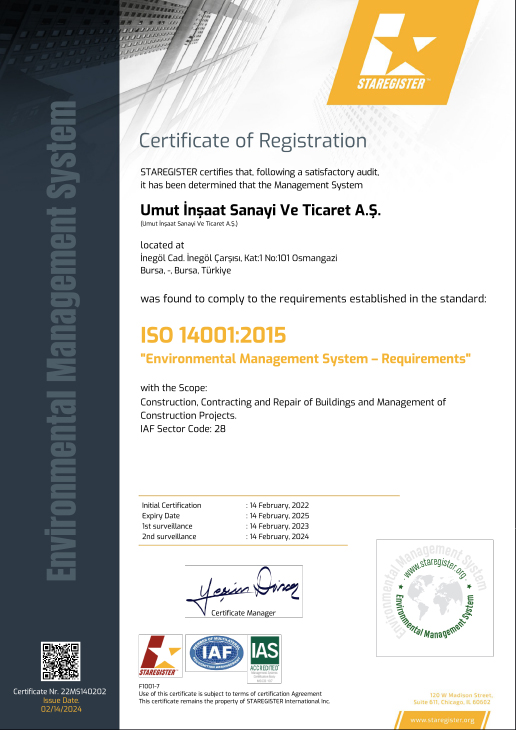Click 'This certificate remains the property of STAREGISTER' line

coord(234,701)
